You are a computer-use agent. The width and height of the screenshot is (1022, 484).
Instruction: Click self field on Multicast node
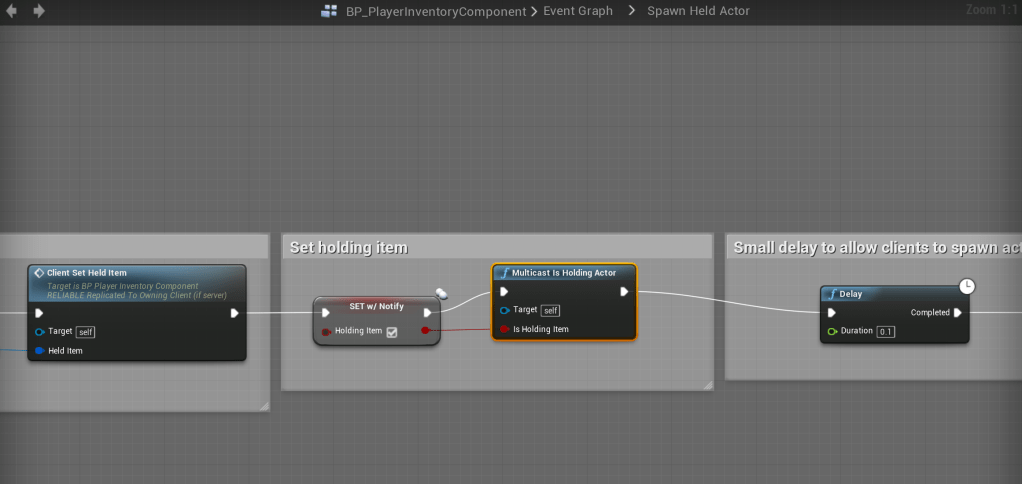coord(551,311)
